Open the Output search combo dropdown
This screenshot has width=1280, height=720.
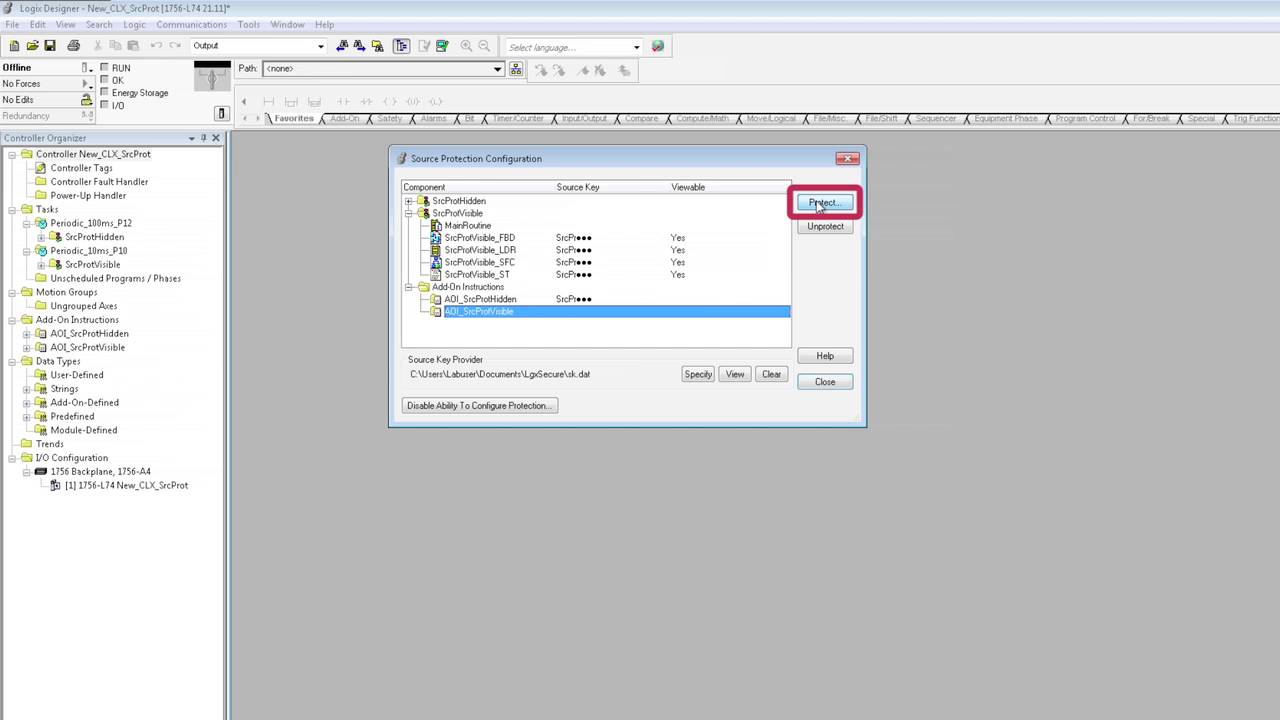[x=320, y=46]
